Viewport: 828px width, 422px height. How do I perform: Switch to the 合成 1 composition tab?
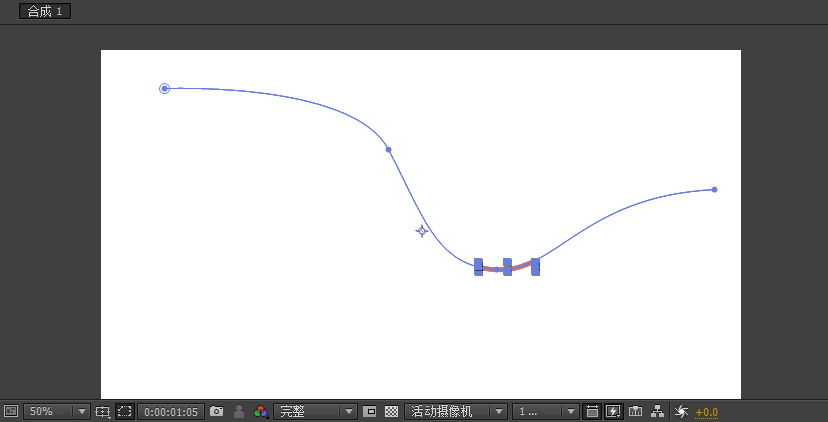coord(45,12)
